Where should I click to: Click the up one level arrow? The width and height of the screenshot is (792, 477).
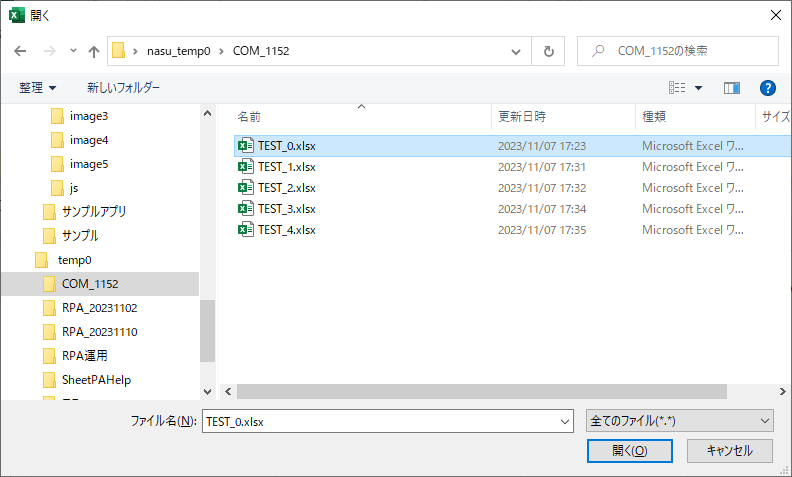(94, 51)
